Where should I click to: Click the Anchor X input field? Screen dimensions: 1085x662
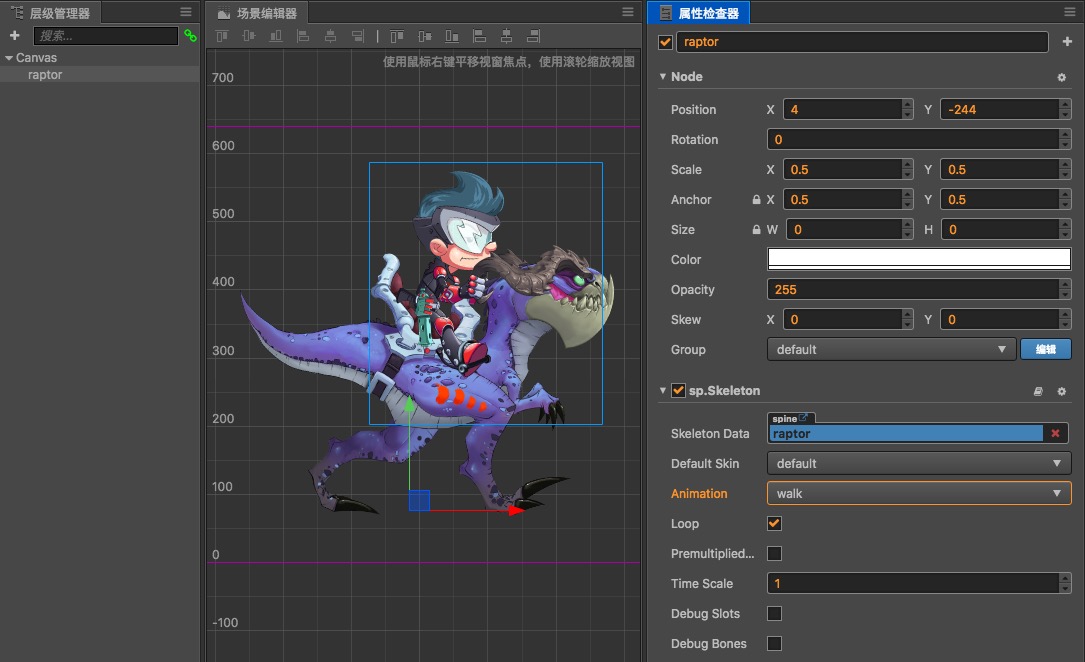click(843, 199)
